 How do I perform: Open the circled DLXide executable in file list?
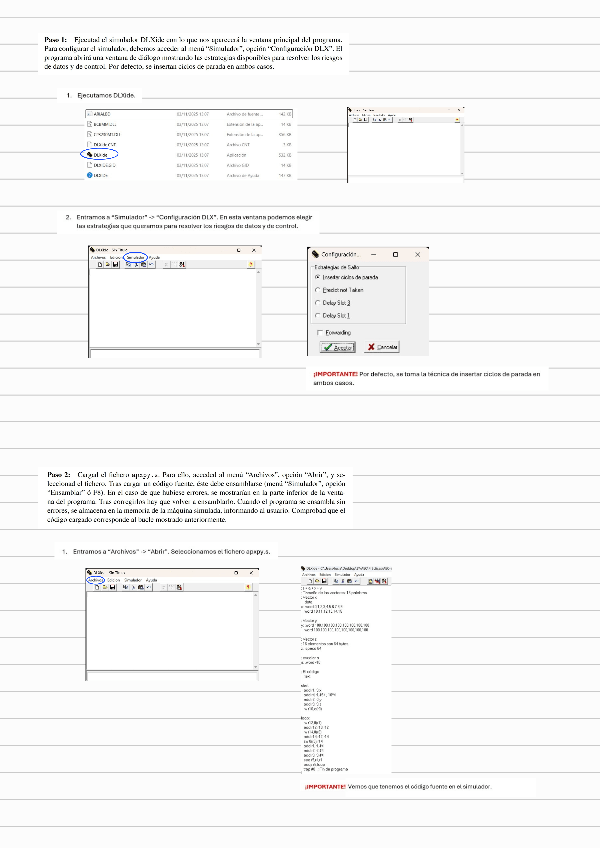tap(99, 155)
